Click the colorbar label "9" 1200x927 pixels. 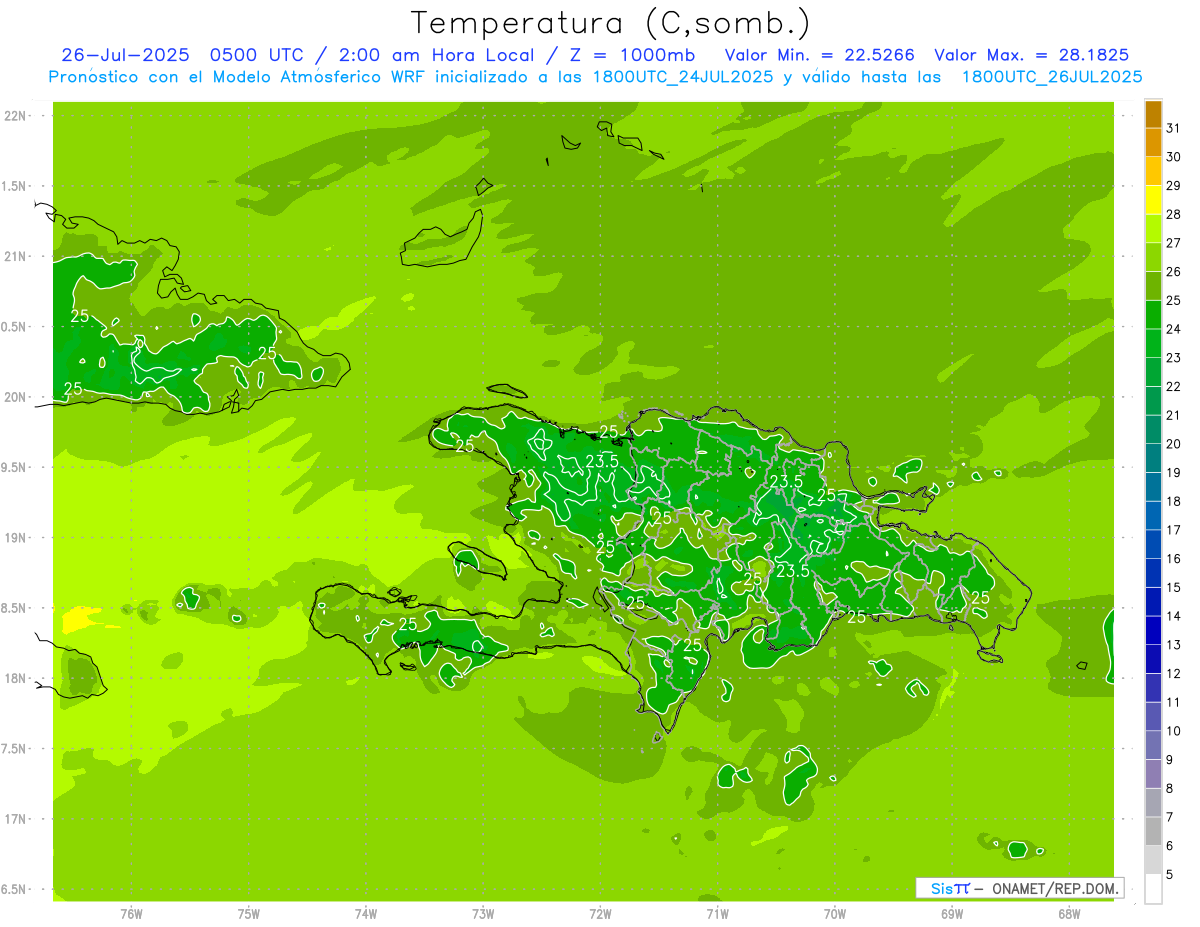tap(1170, 760)
